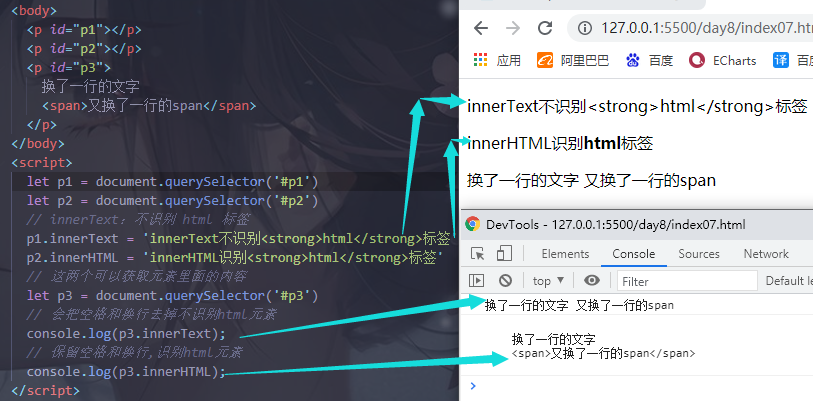Click the rendered innerText不识别 paragraph on the page
The image size is (813, 401).
tap(637, 106)
